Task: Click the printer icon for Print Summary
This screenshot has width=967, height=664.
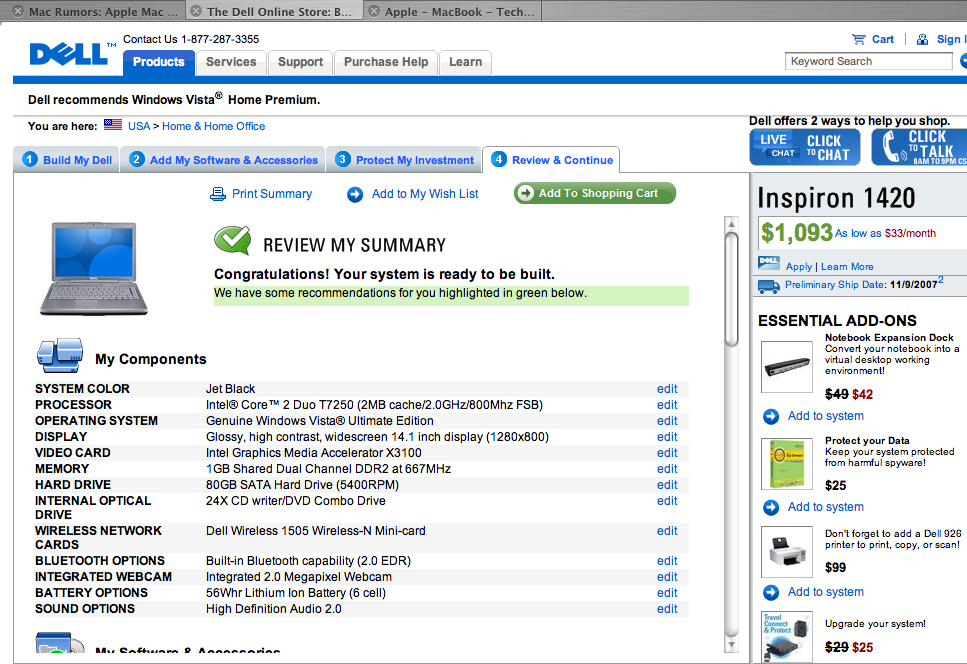Action: (218, 194)
